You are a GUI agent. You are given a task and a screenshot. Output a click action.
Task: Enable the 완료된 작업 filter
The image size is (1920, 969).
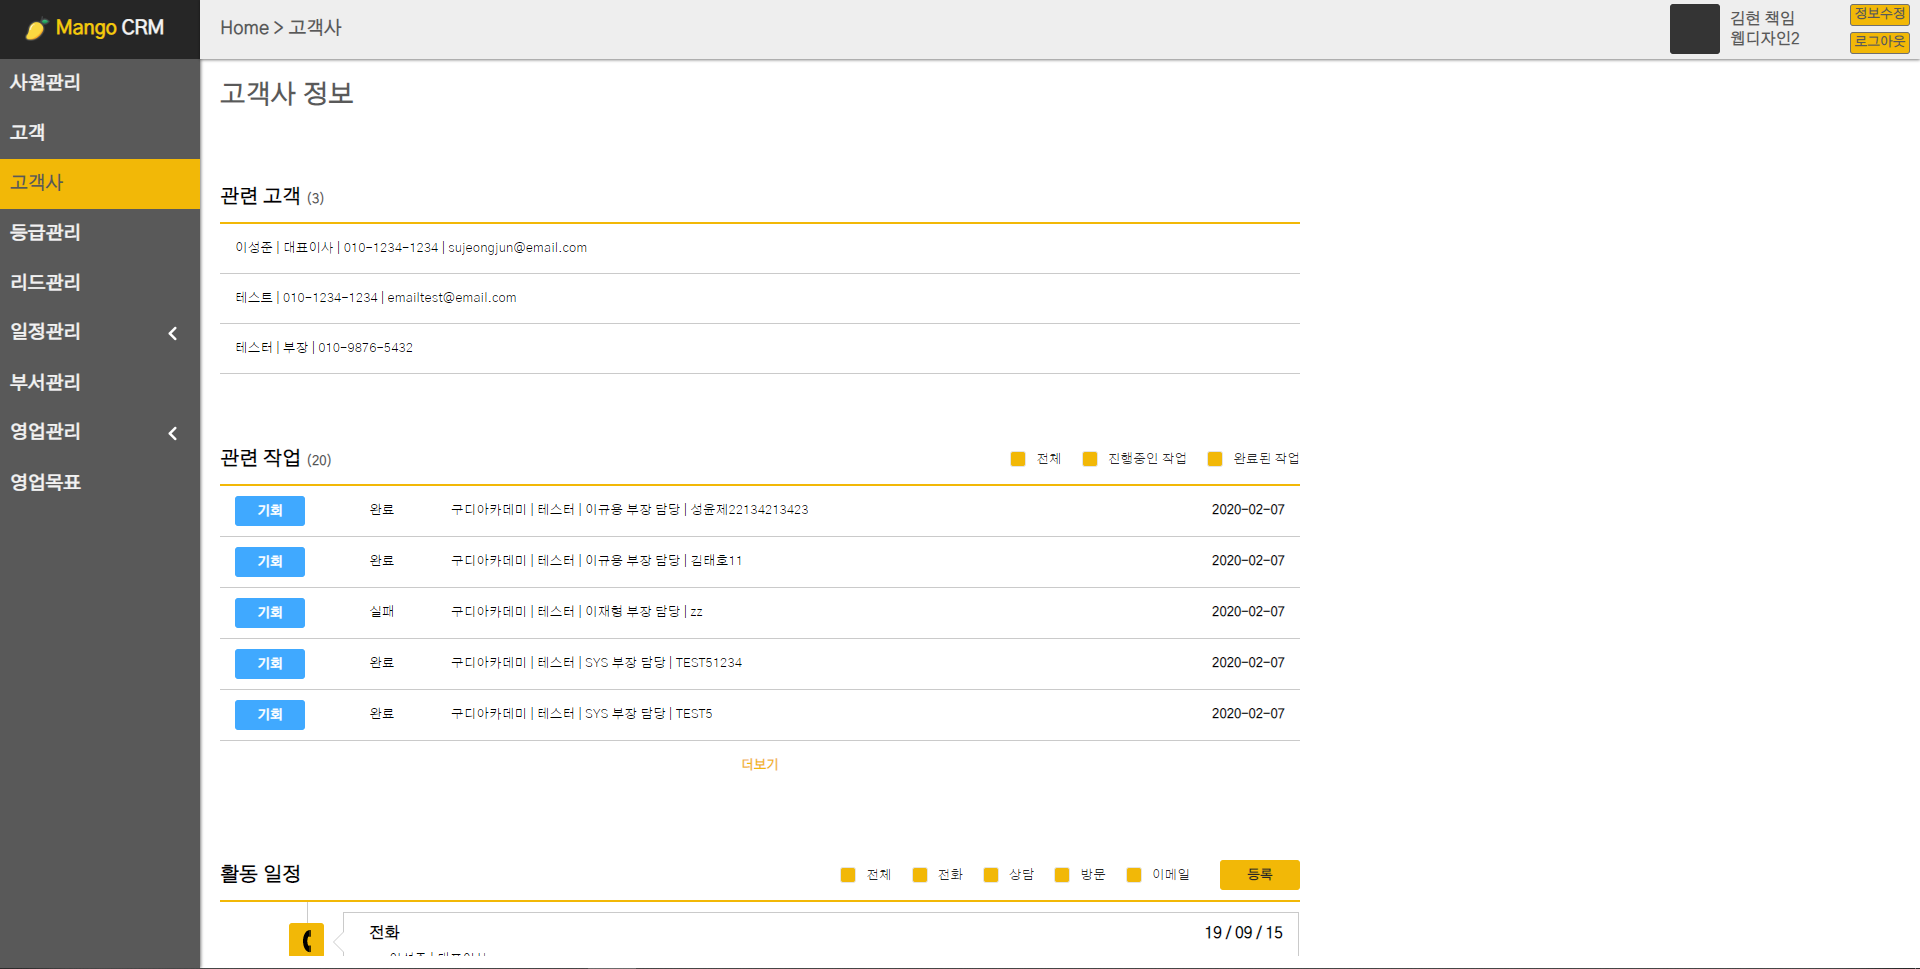1215,458
